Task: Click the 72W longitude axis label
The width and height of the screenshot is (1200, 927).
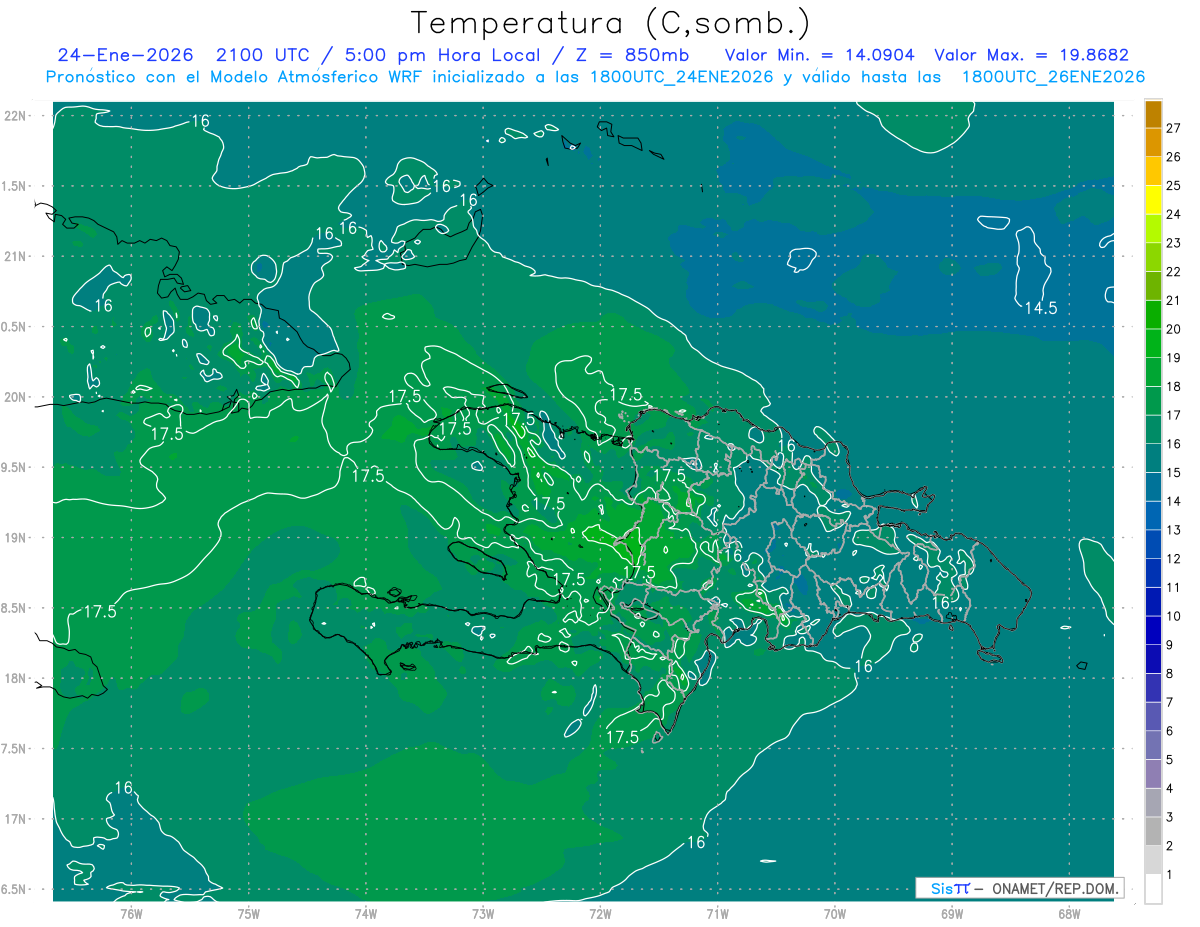Action: click(600, 913)
